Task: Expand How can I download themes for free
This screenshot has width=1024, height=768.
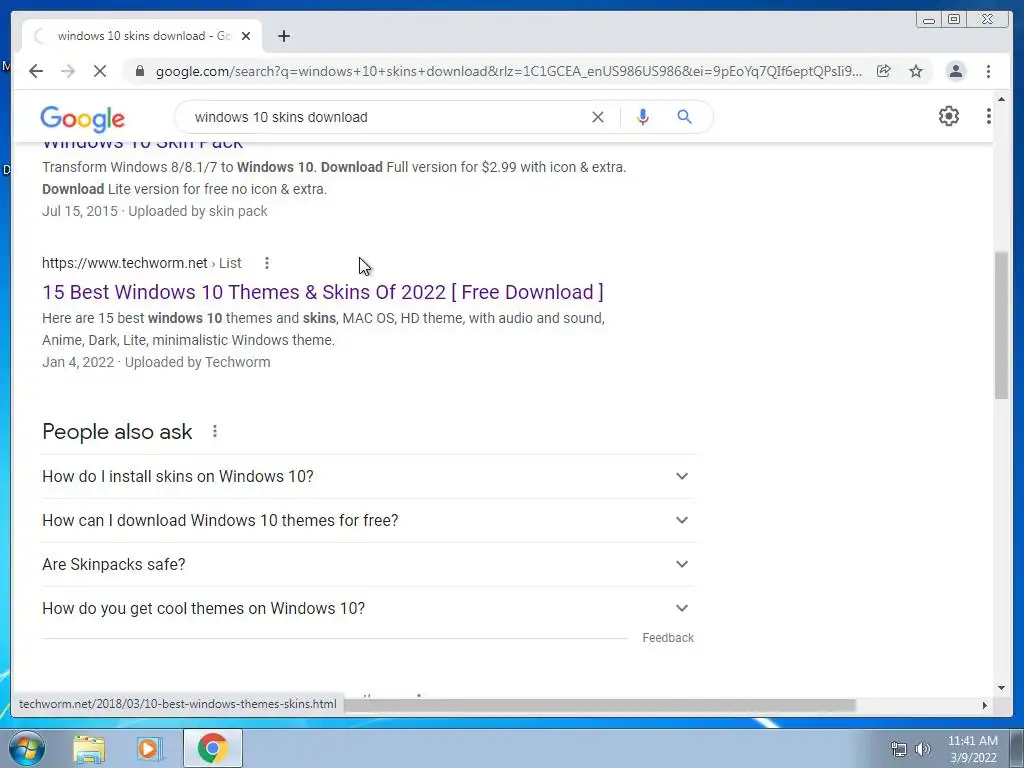Action: [x=368, y=520]
